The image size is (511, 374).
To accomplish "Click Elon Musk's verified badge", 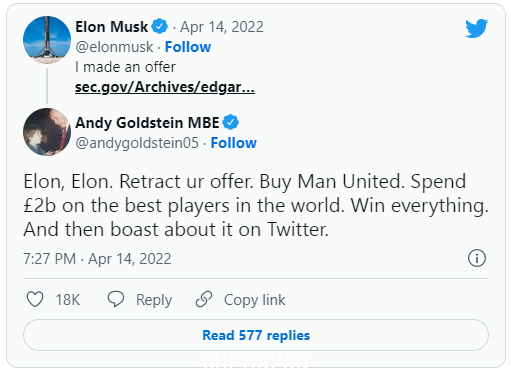I will pos(160,26).
